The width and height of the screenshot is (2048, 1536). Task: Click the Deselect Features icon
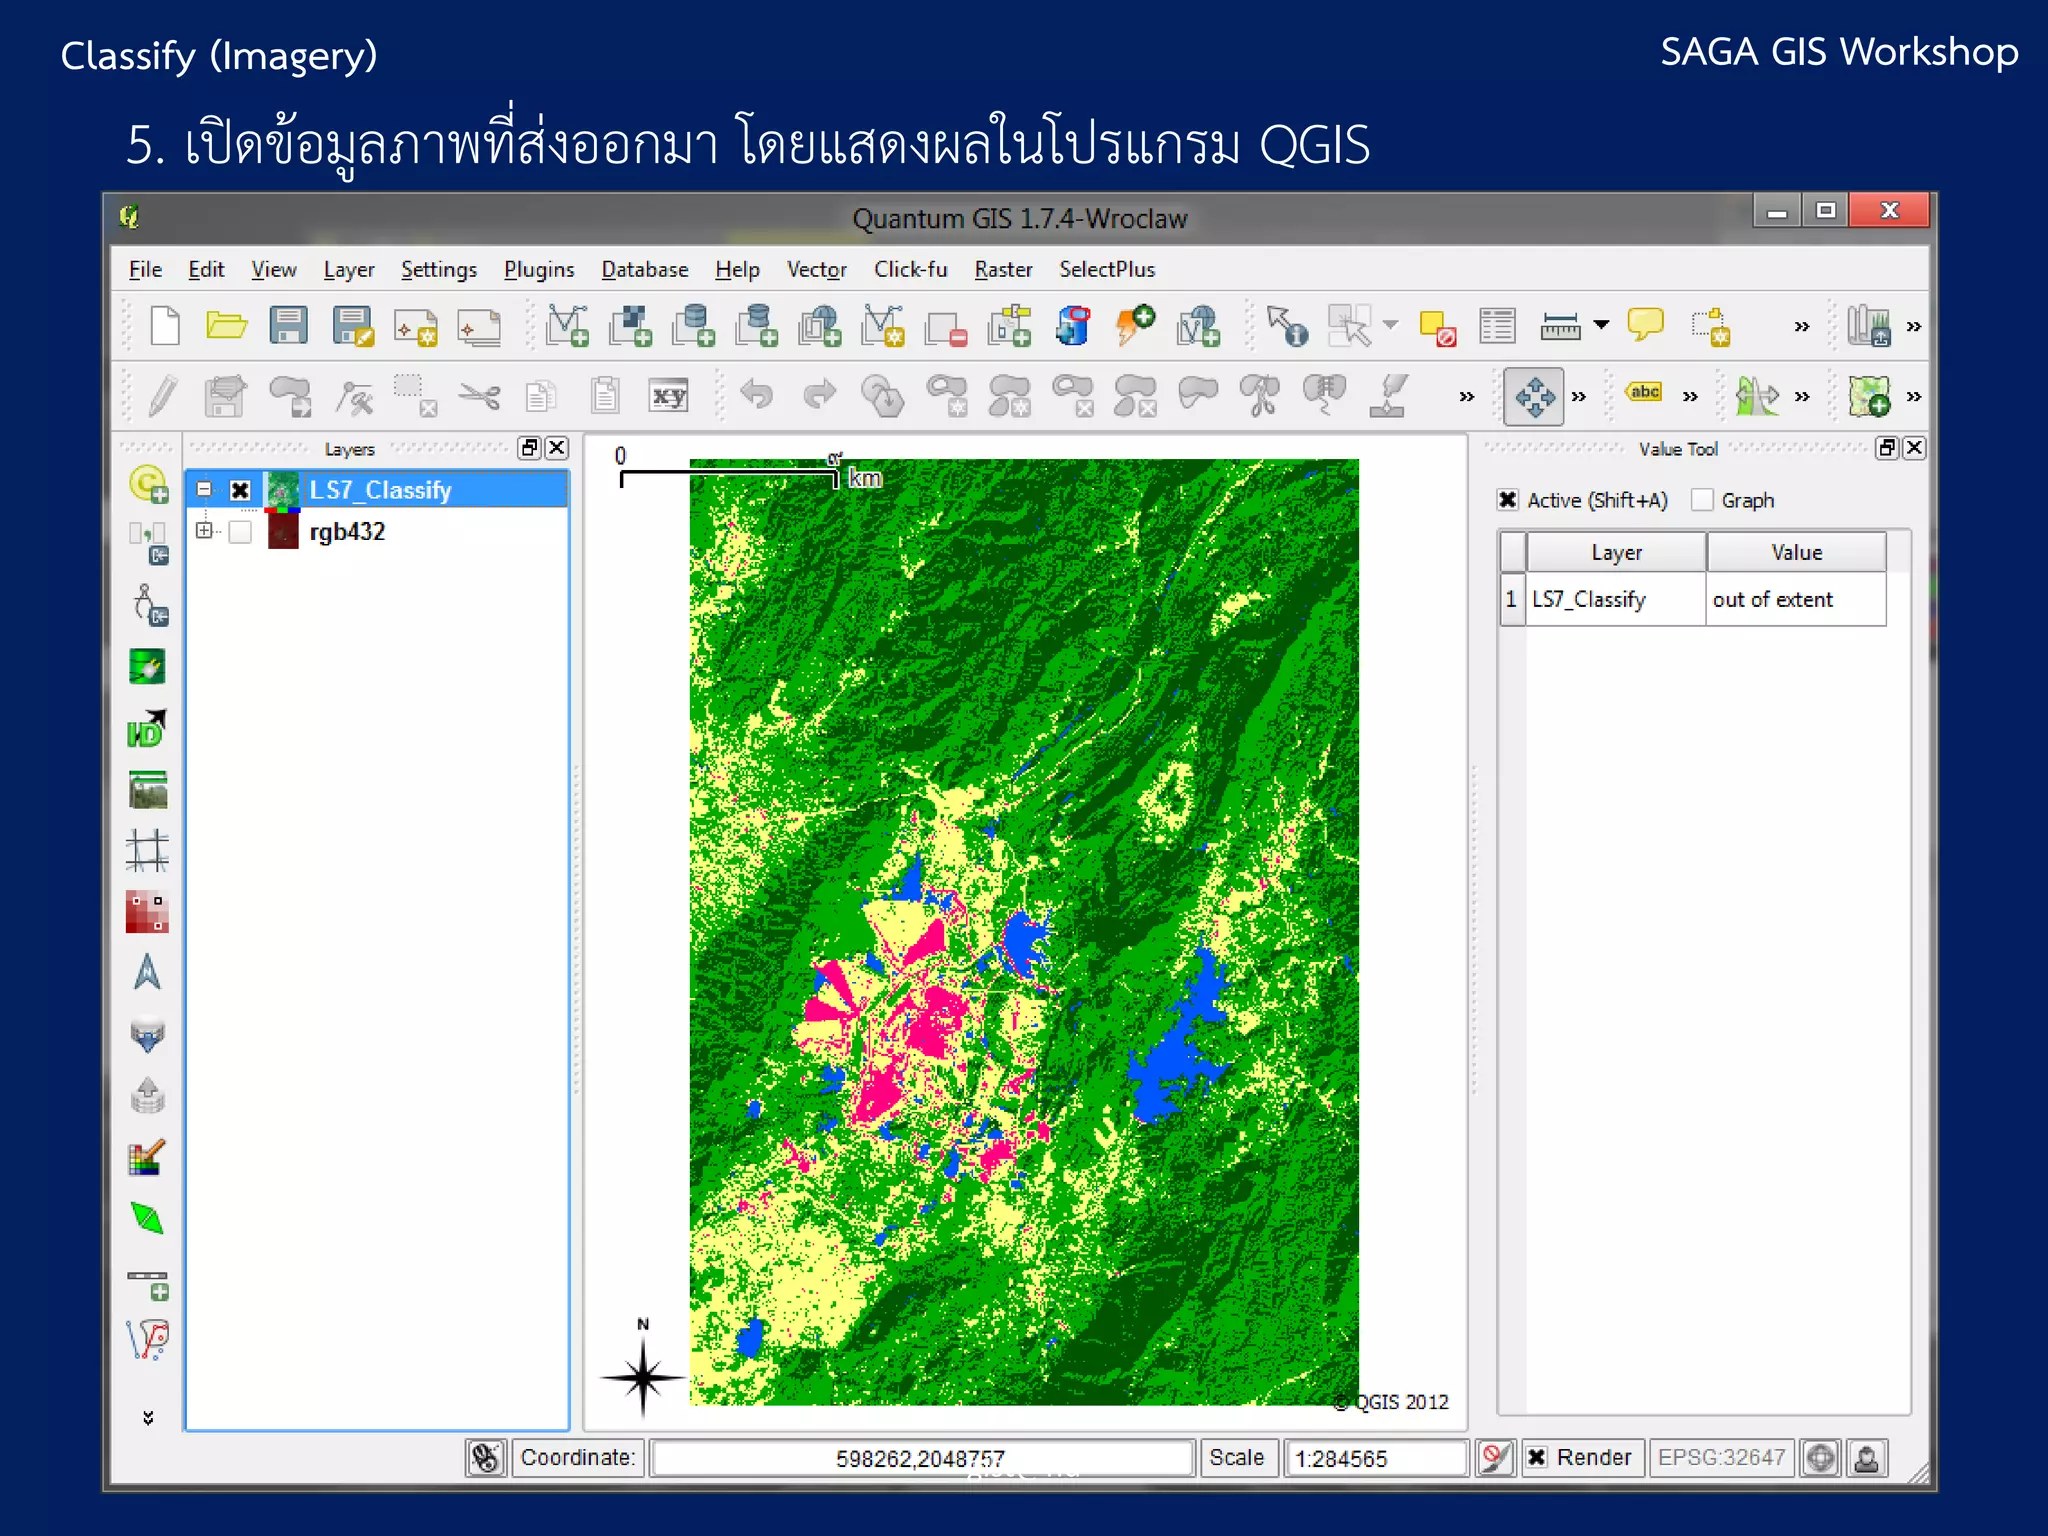(1437, 328)
